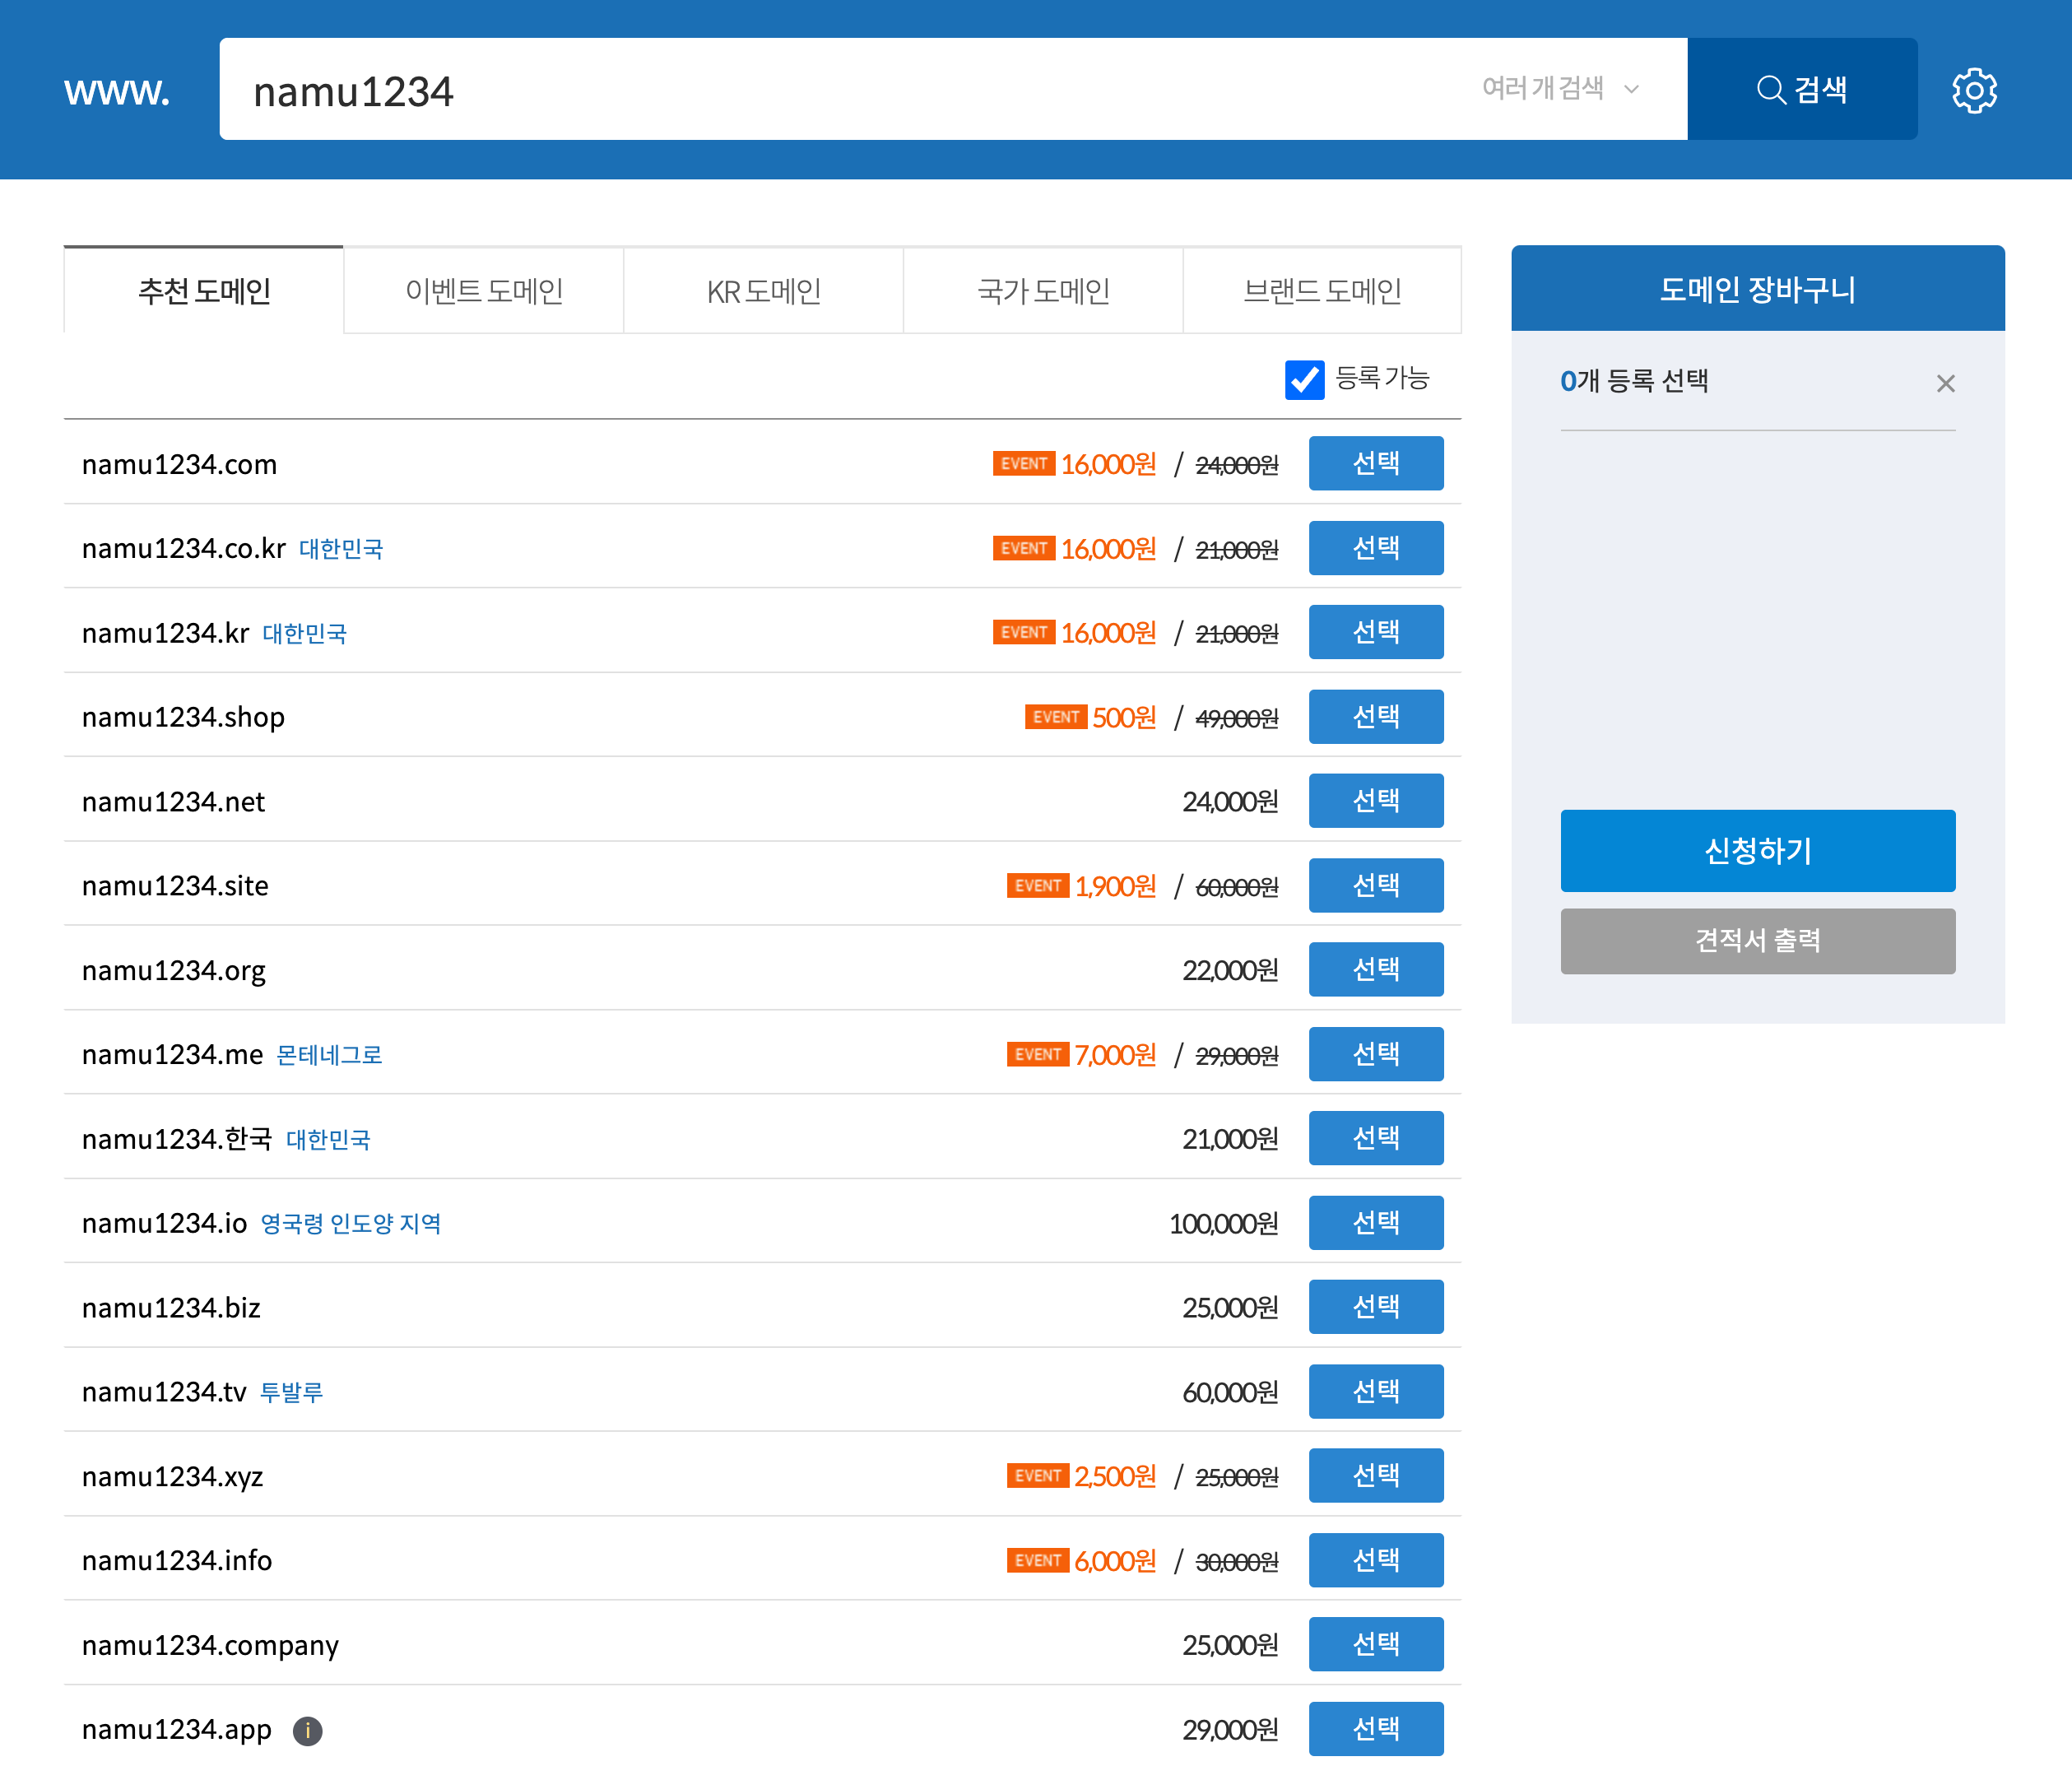This screenshot has height=1766, width=2072.
Task: Add namu1234.xyz with its 선택 button
Action: (x=1375, y=1475)
